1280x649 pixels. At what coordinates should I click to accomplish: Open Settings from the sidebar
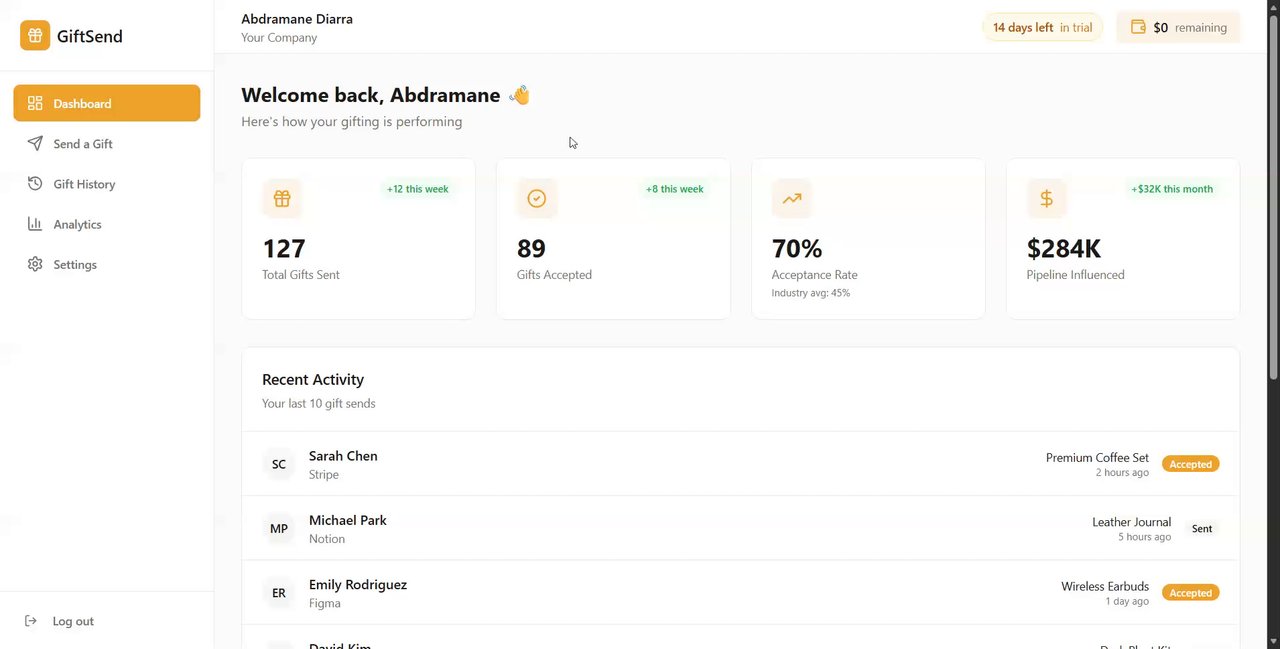[x=107, y=264]
